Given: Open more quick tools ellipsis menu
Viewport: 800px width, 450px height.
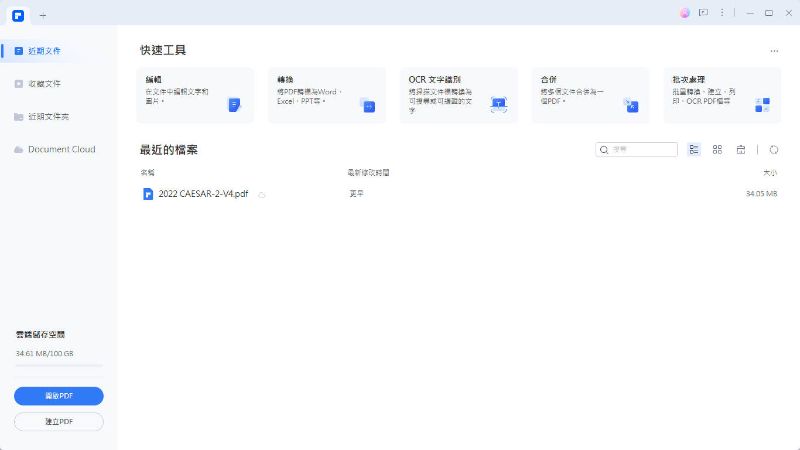Looking at the screenshot, I should point(774,51).
